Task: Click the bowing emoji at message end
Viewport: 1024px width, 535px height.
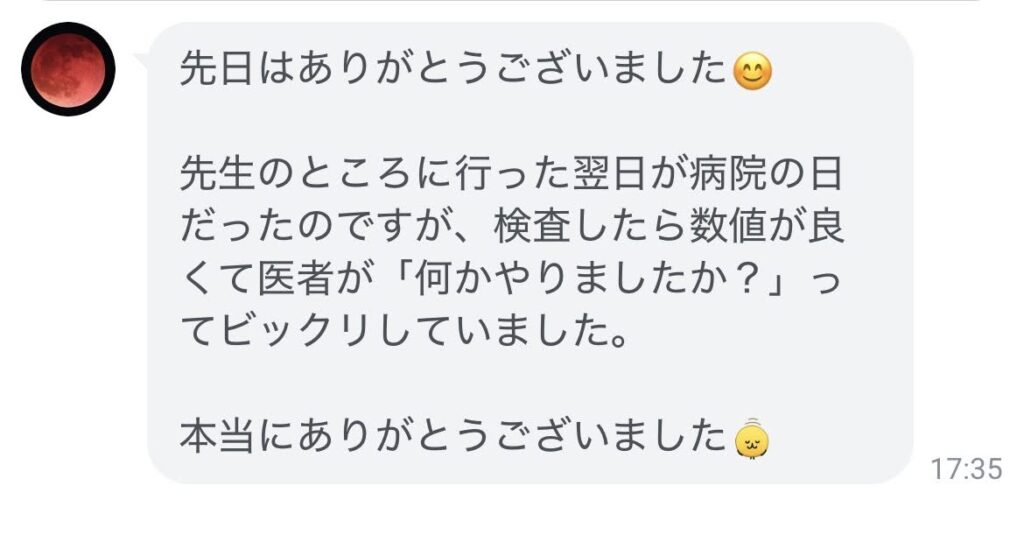Action: pyautogui.click(x=752, y=437)
